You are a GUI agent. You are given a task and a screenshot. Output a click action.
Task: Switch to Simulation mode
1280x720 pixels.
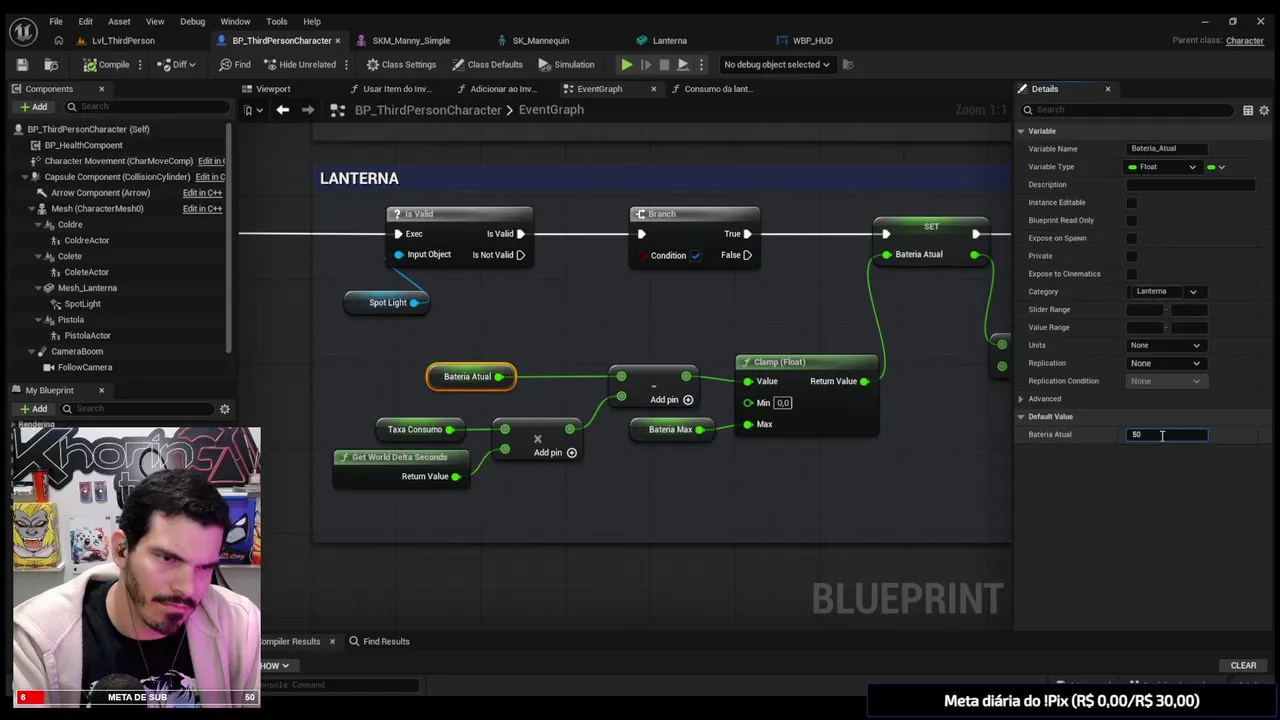coord(566,64)
